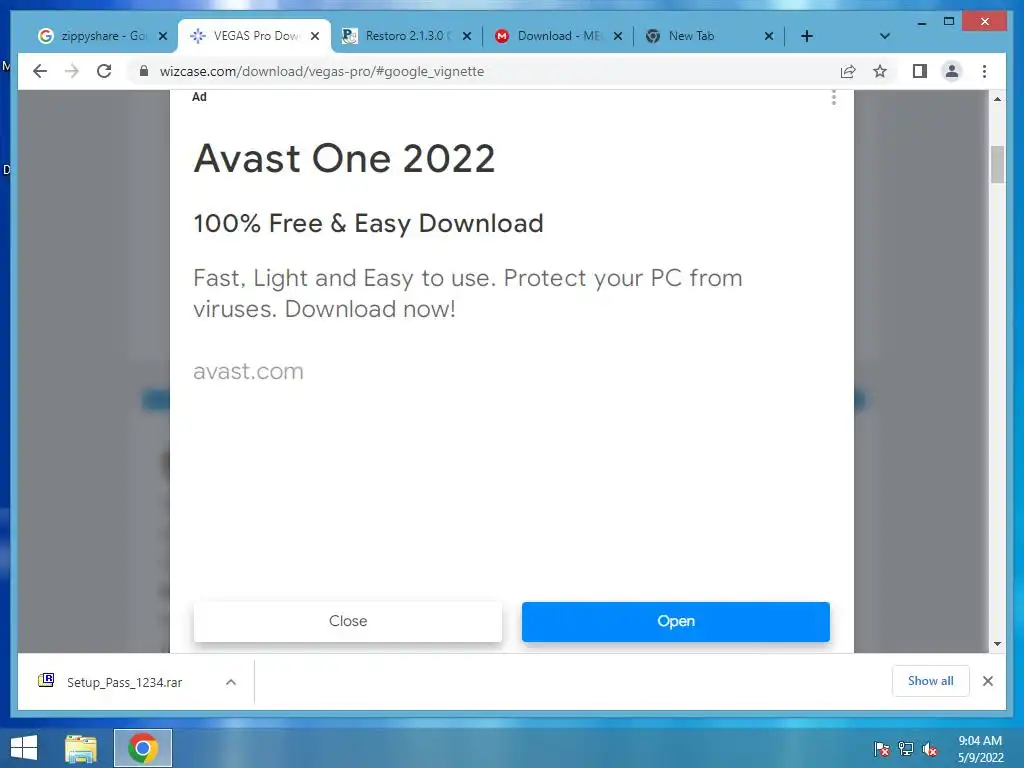Close the Download MEGA tab
This screenshot has width=1024, height=768.
618,36
